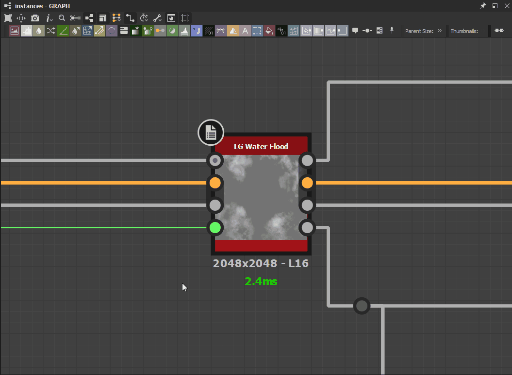Add a Text node from toolbar

[245, 31]
